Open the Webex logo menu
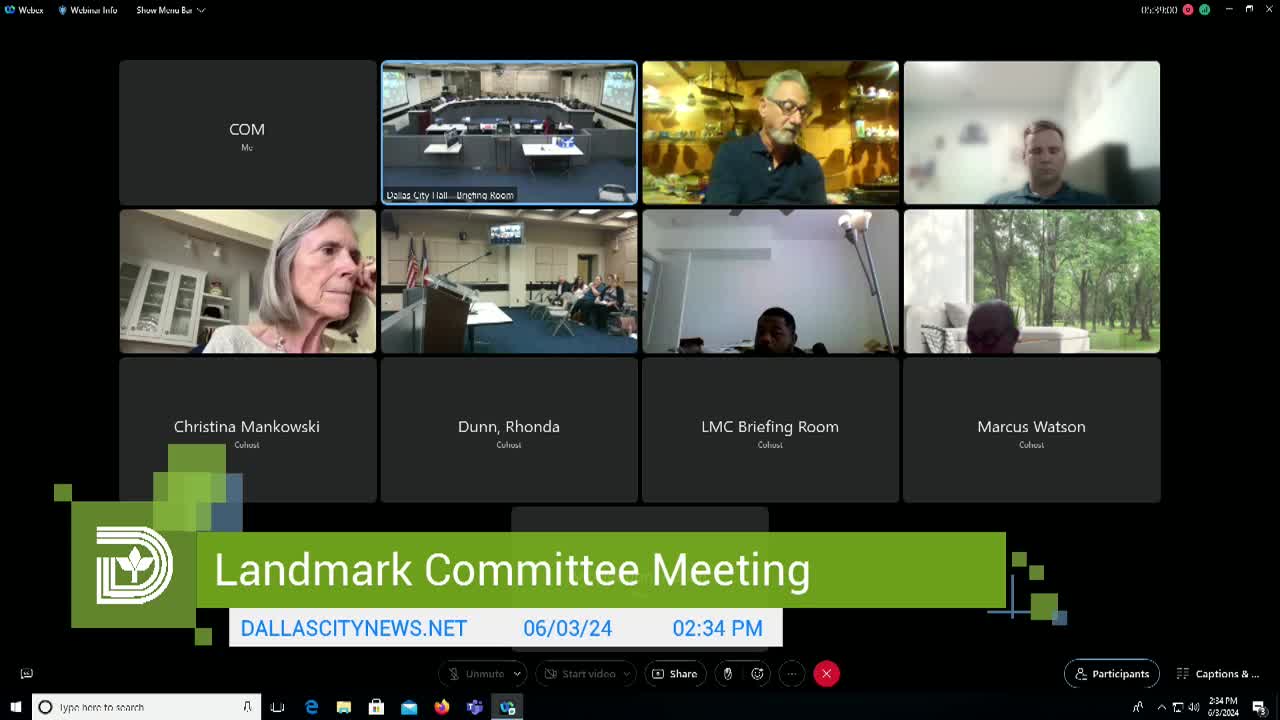 (24, 10)
